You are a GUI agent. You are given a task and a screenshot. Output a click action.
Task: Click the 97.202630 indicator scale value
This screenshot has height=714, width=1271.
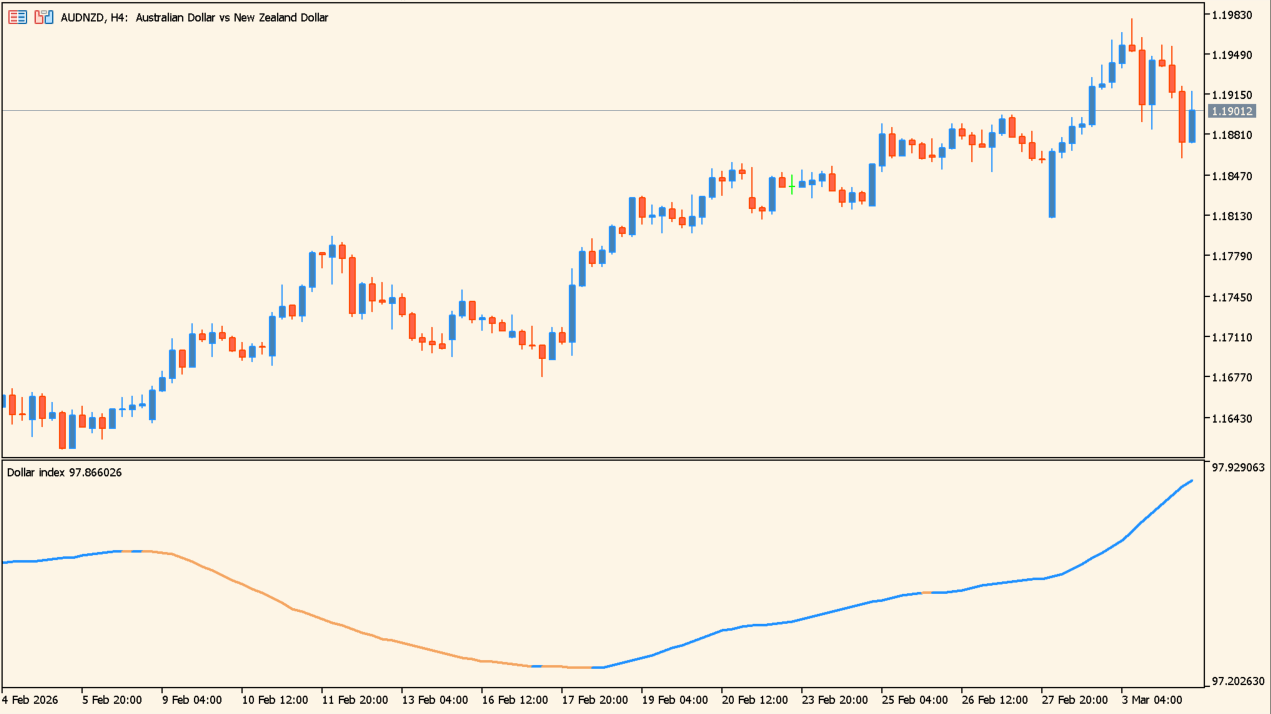[x=1238, y=682]
